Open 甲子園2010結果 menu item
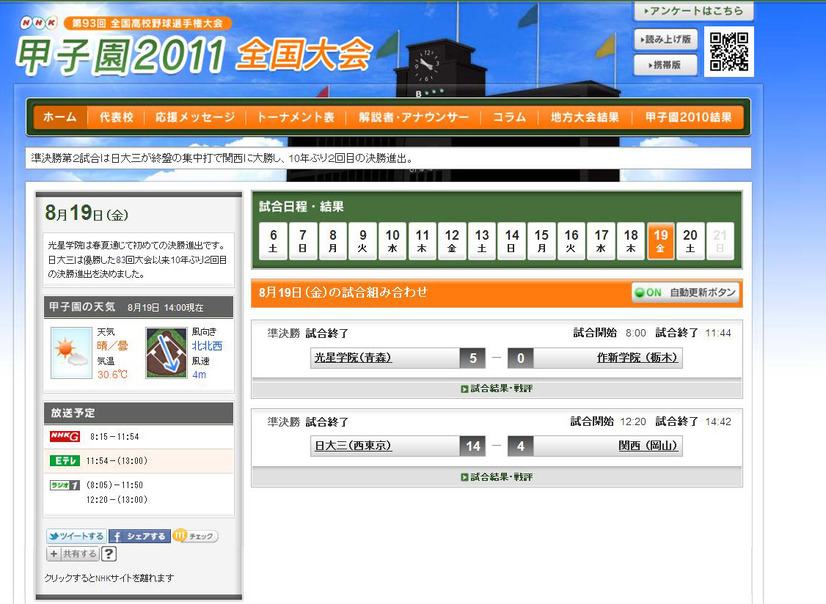Viewport: 826px width, 604px height. coord(689,117)
